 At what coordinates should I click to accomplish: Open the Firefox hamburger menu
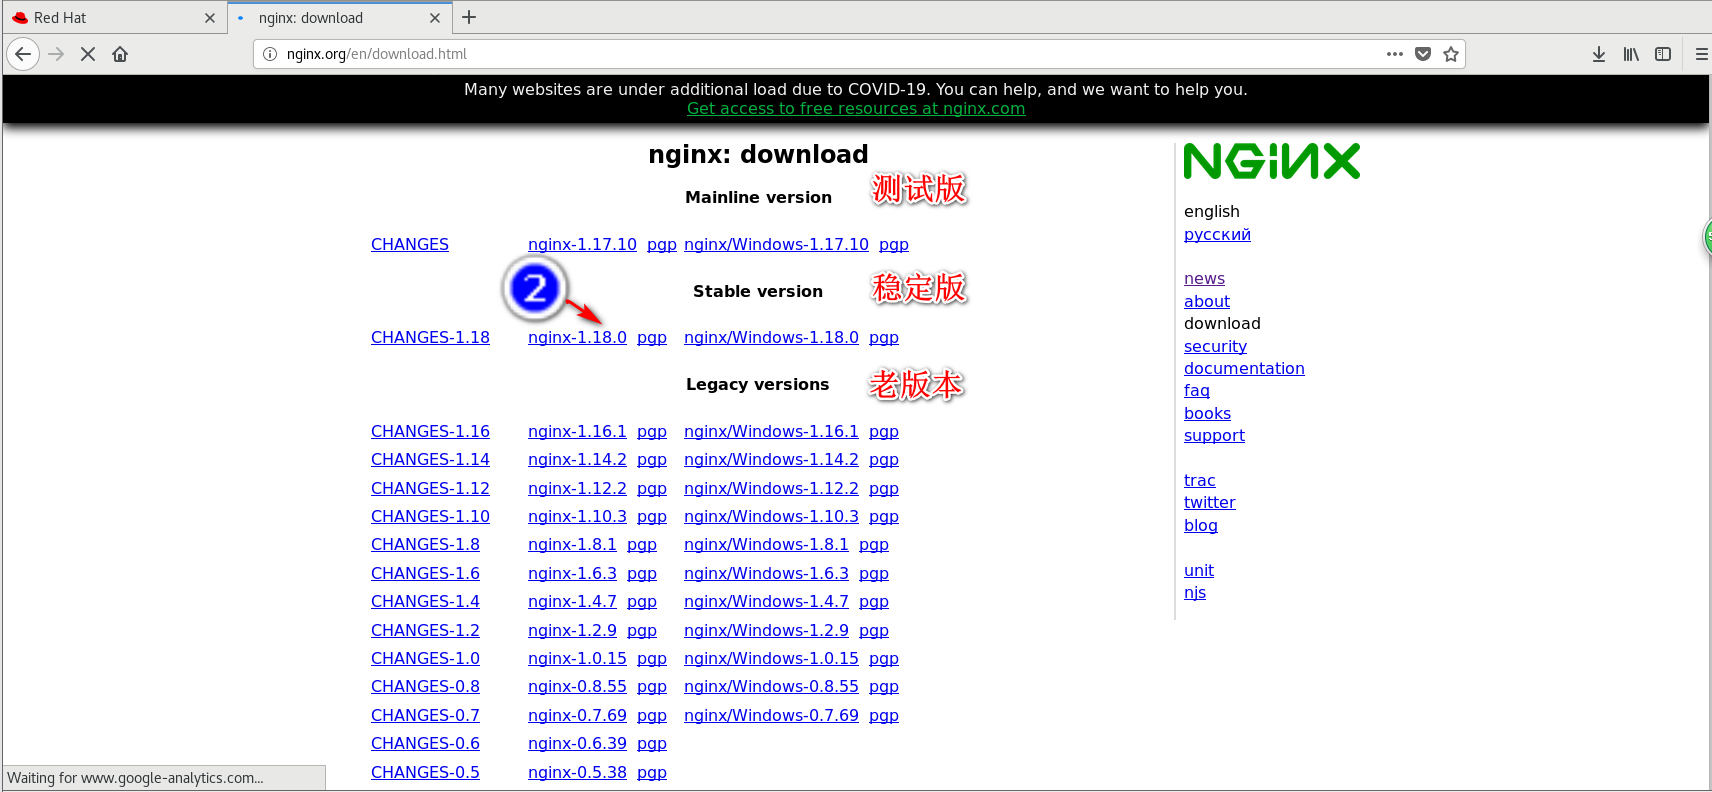click(x=1701, y=54)
